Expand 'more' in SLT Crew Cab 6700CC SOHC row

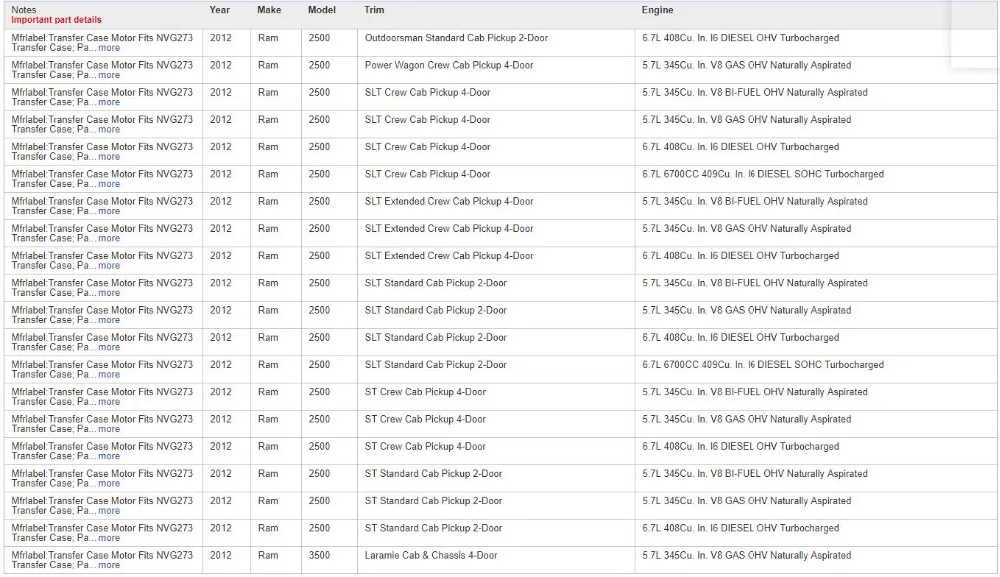(109, 184)
